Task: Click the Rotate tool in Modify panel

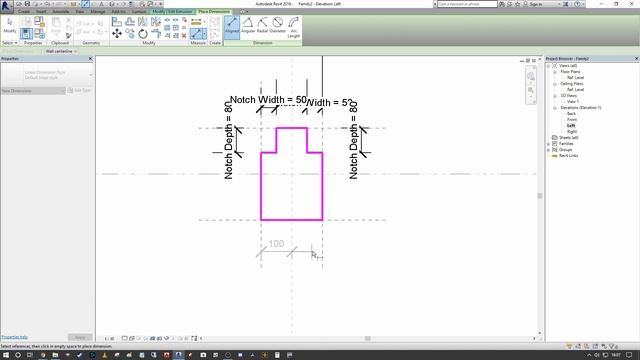Action: pos(143,33)
